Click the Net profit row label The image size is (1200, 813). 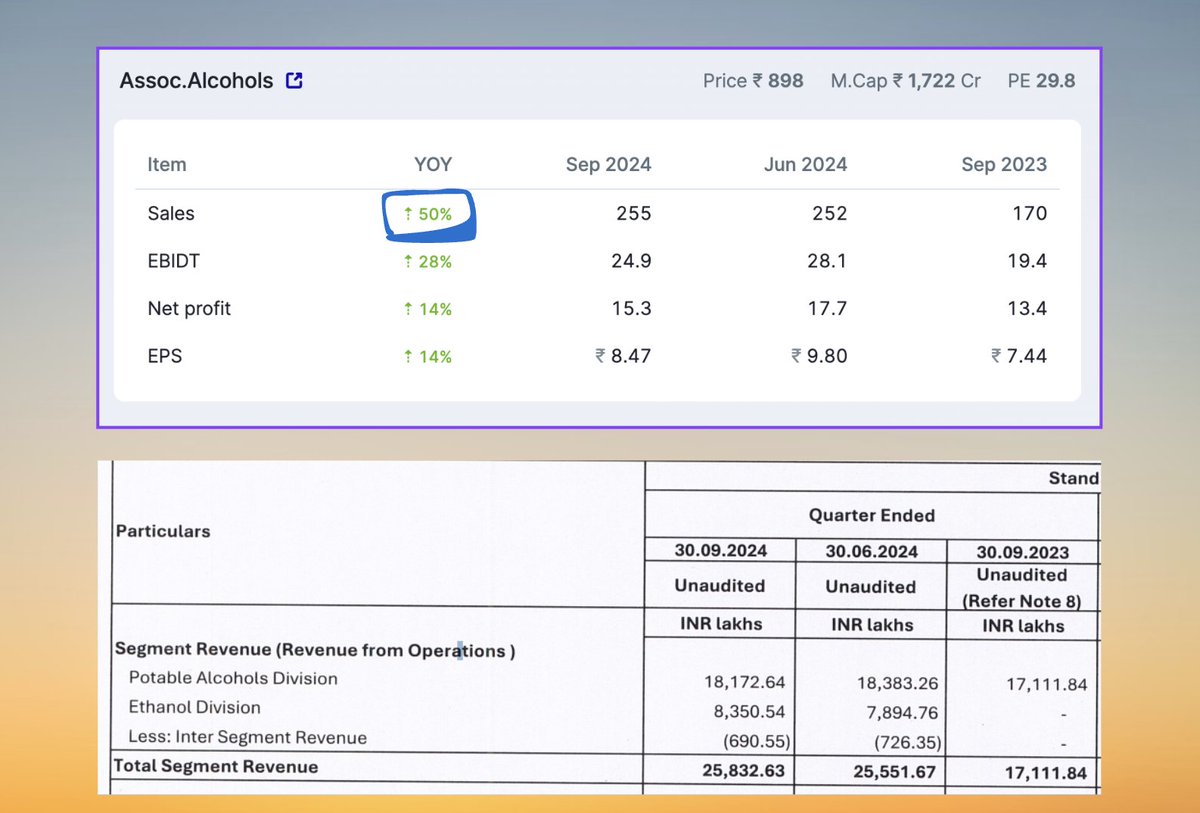pos(189,308)
